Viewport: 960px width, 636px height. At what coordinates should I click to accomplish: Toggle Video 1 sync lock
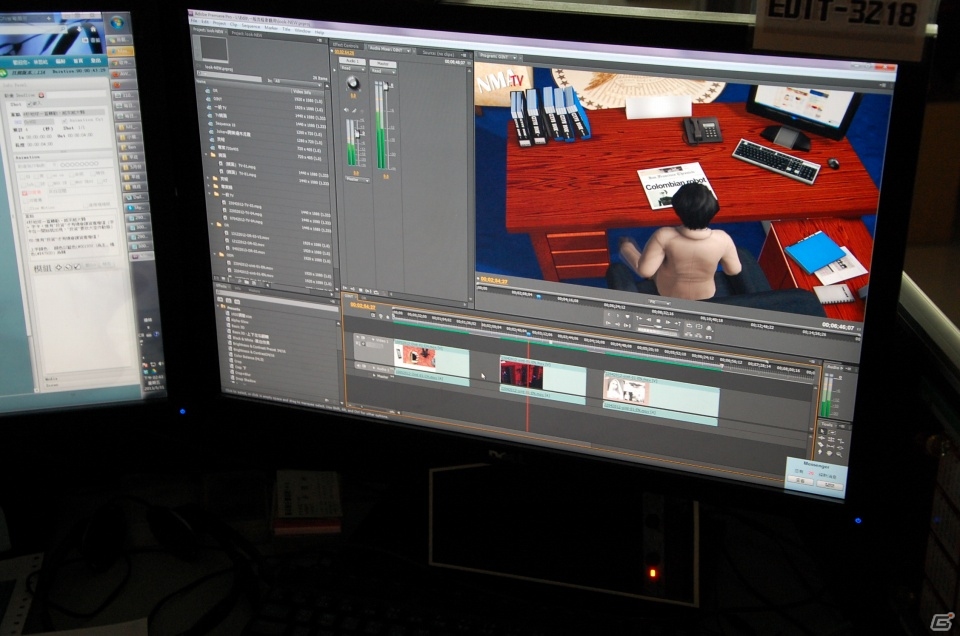click(363, 337)
